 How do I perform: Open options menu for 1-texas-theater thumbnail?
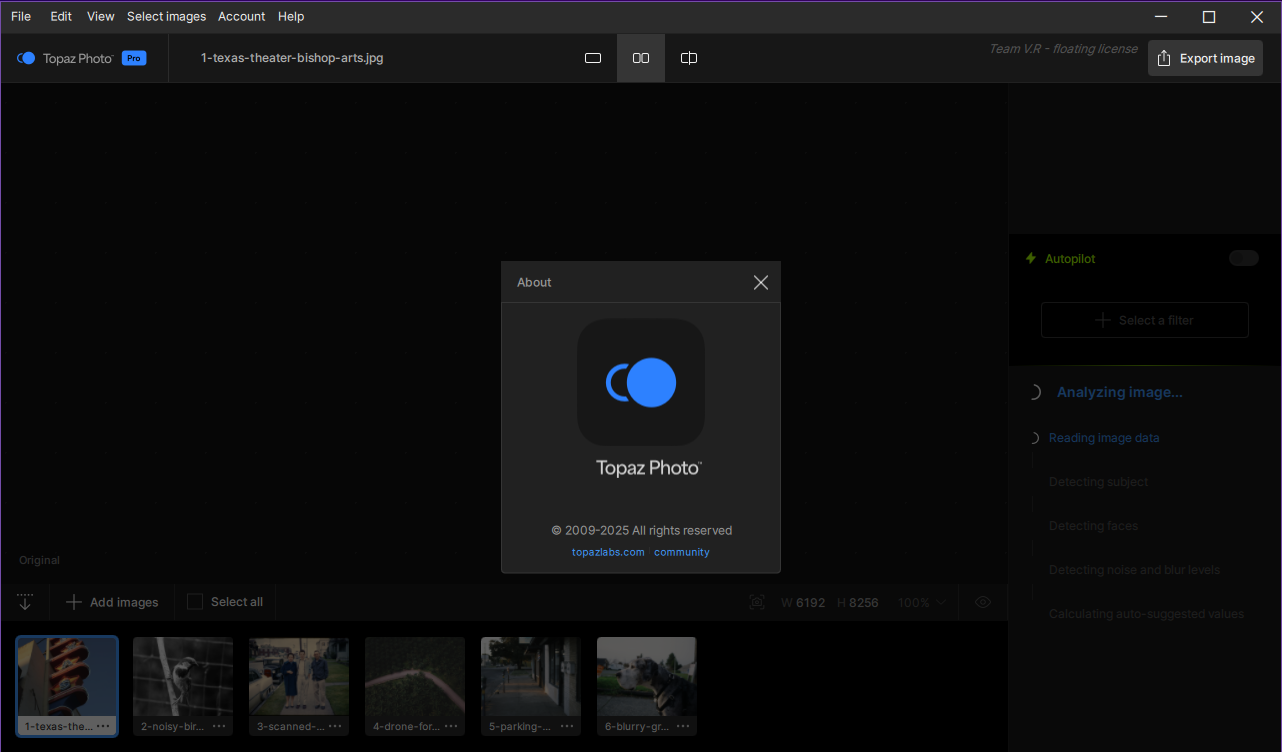(x=103, y=726)
